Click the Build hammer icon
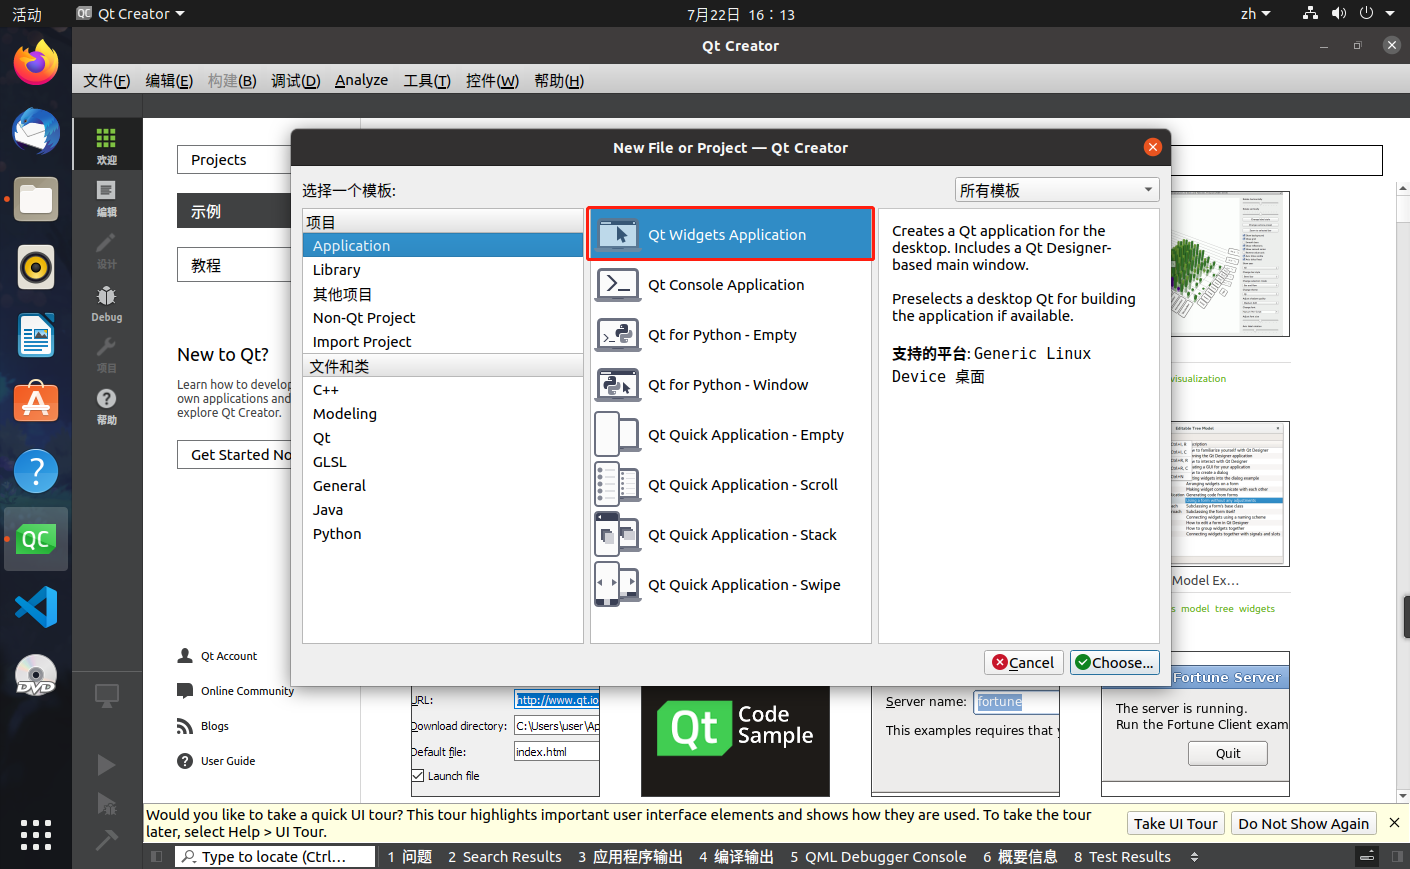1410x869 pixels. 106,840
